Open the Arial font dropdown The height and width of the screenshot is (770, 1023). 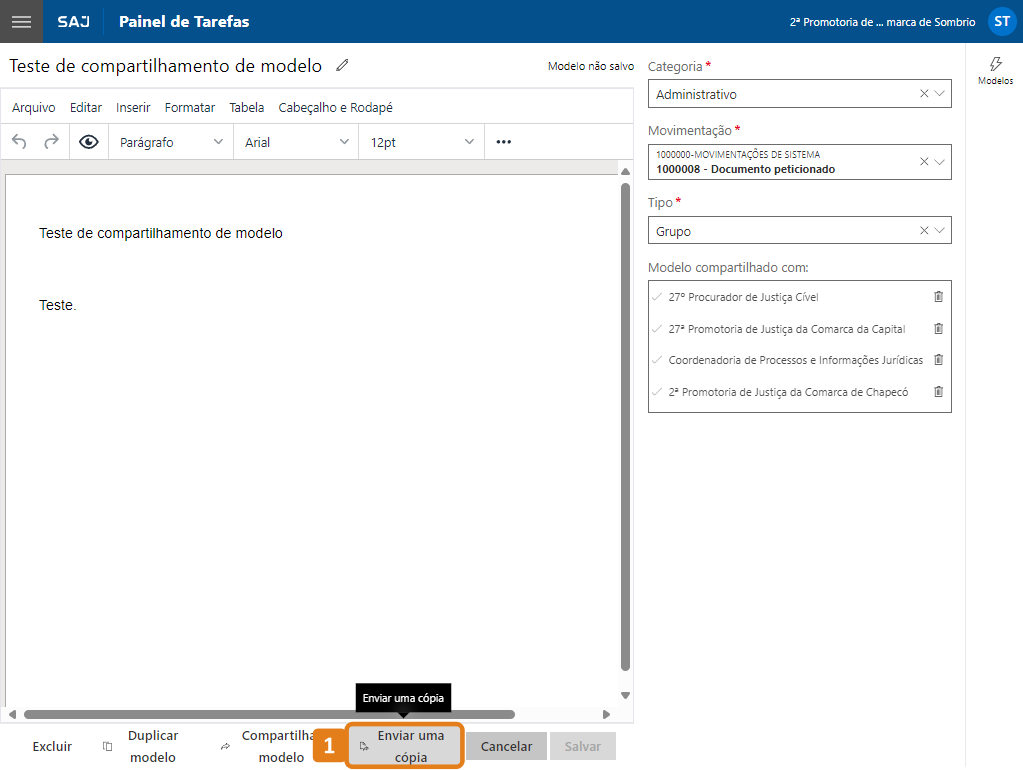295,141
